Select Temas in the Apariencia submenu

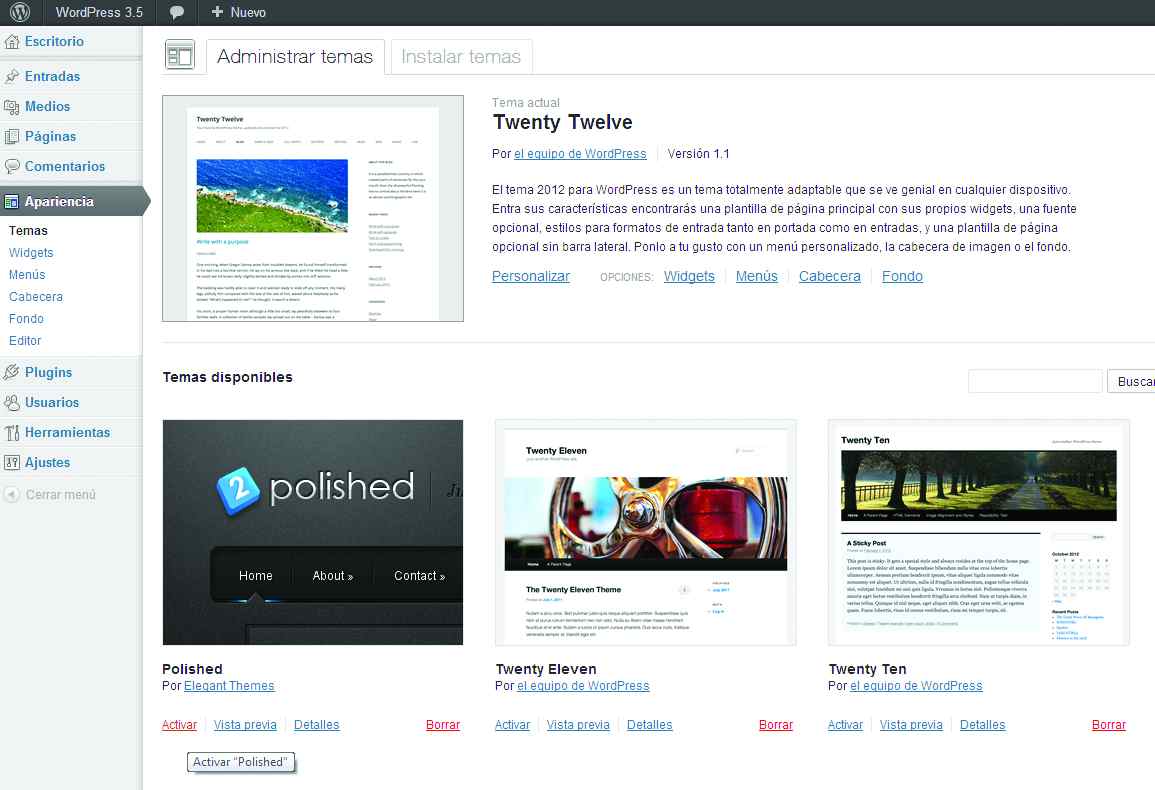click(x=28, y=231)
